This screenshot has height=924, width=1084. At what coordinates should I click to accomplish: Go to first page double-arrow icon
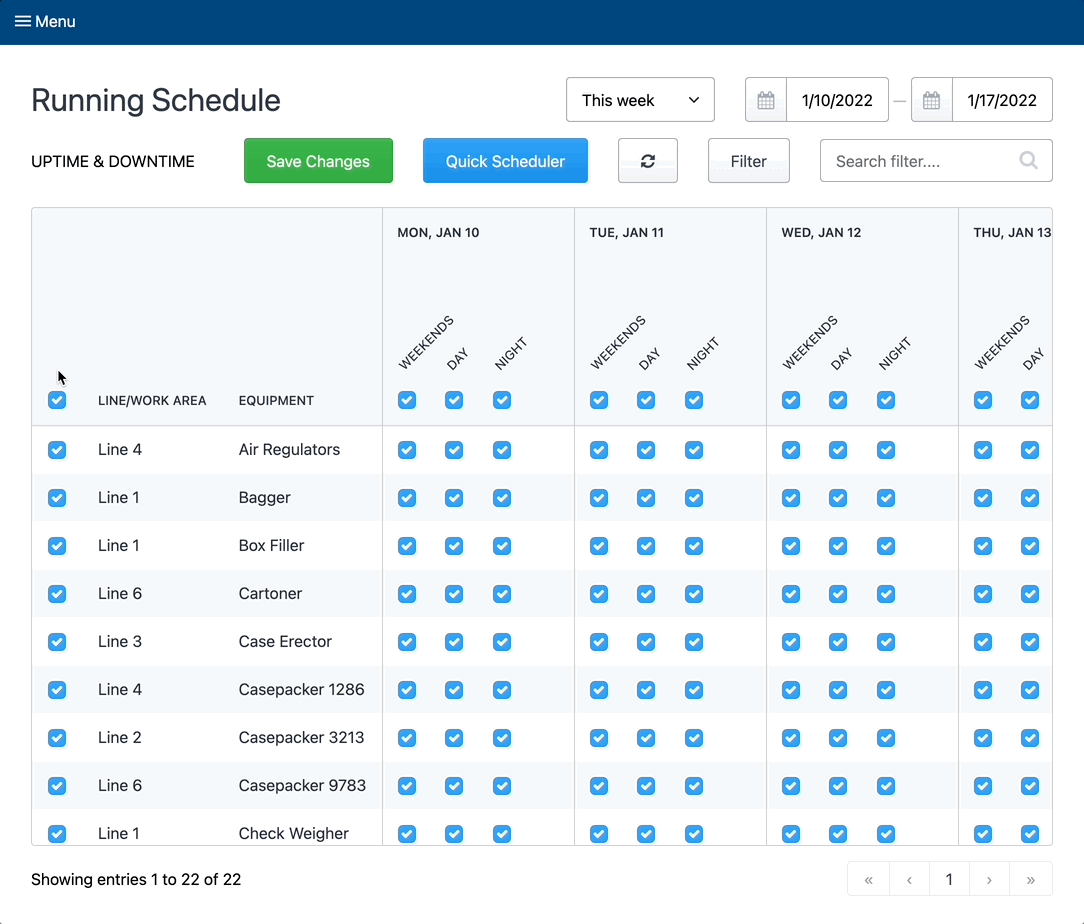[x=869, y=880]
